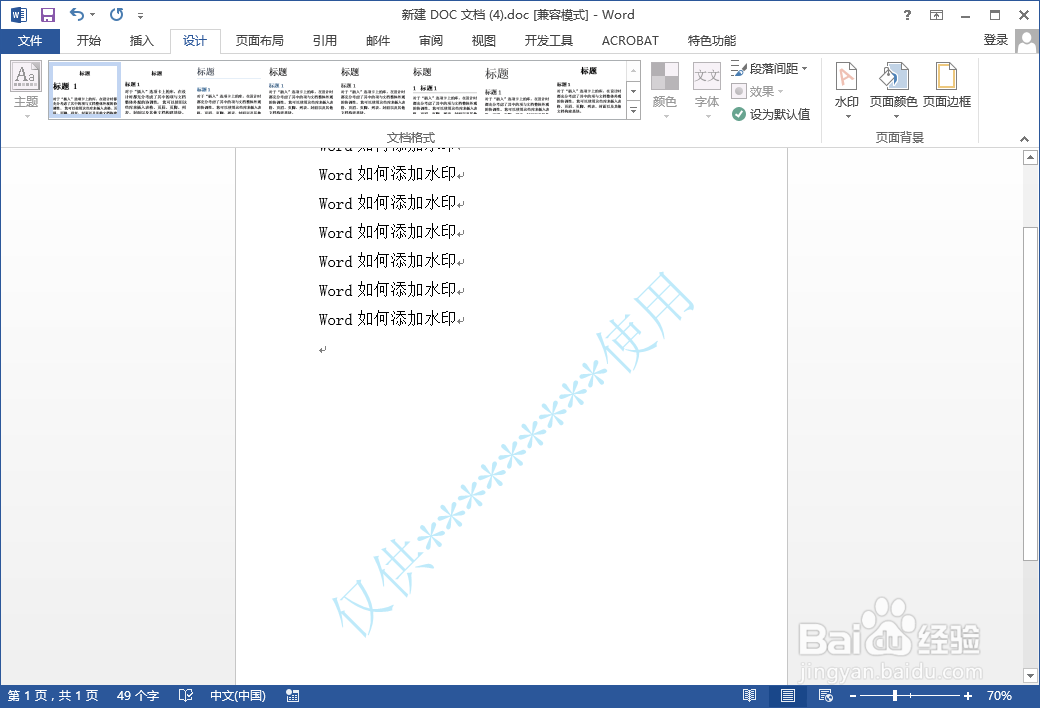Click 49 个字 to open word count

click(x=137, y=695)
